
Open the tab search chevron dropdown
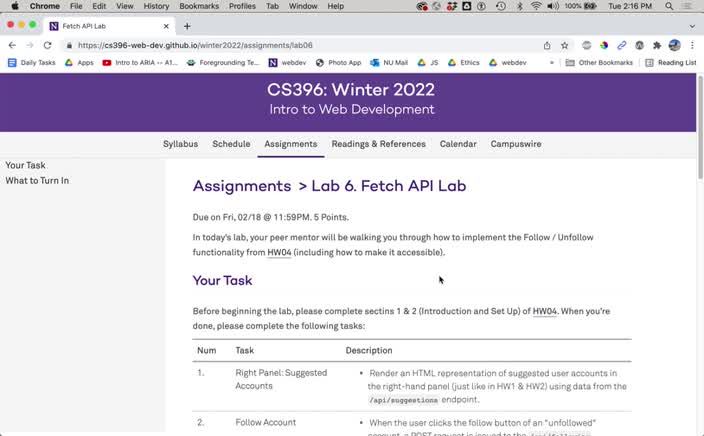(x=692, y=26)
